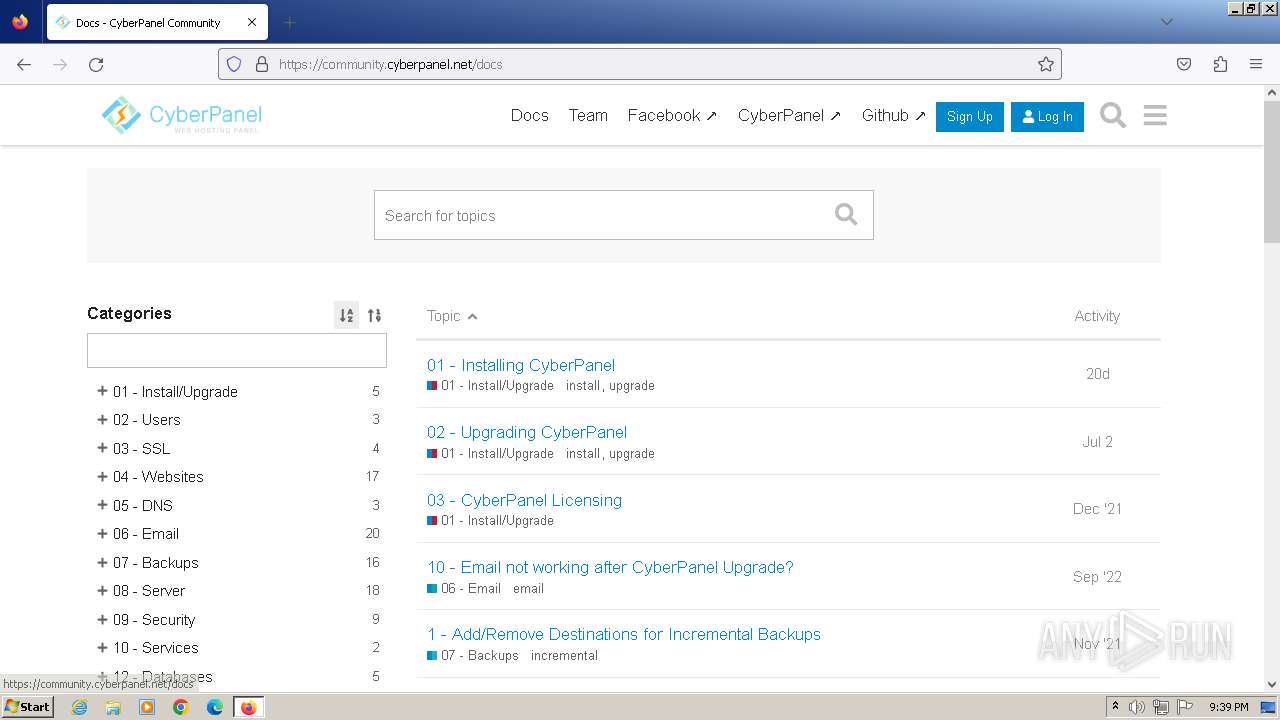1280x720 pixels.
Task: Click the CyberPanel logo
Action: point(182,115)
